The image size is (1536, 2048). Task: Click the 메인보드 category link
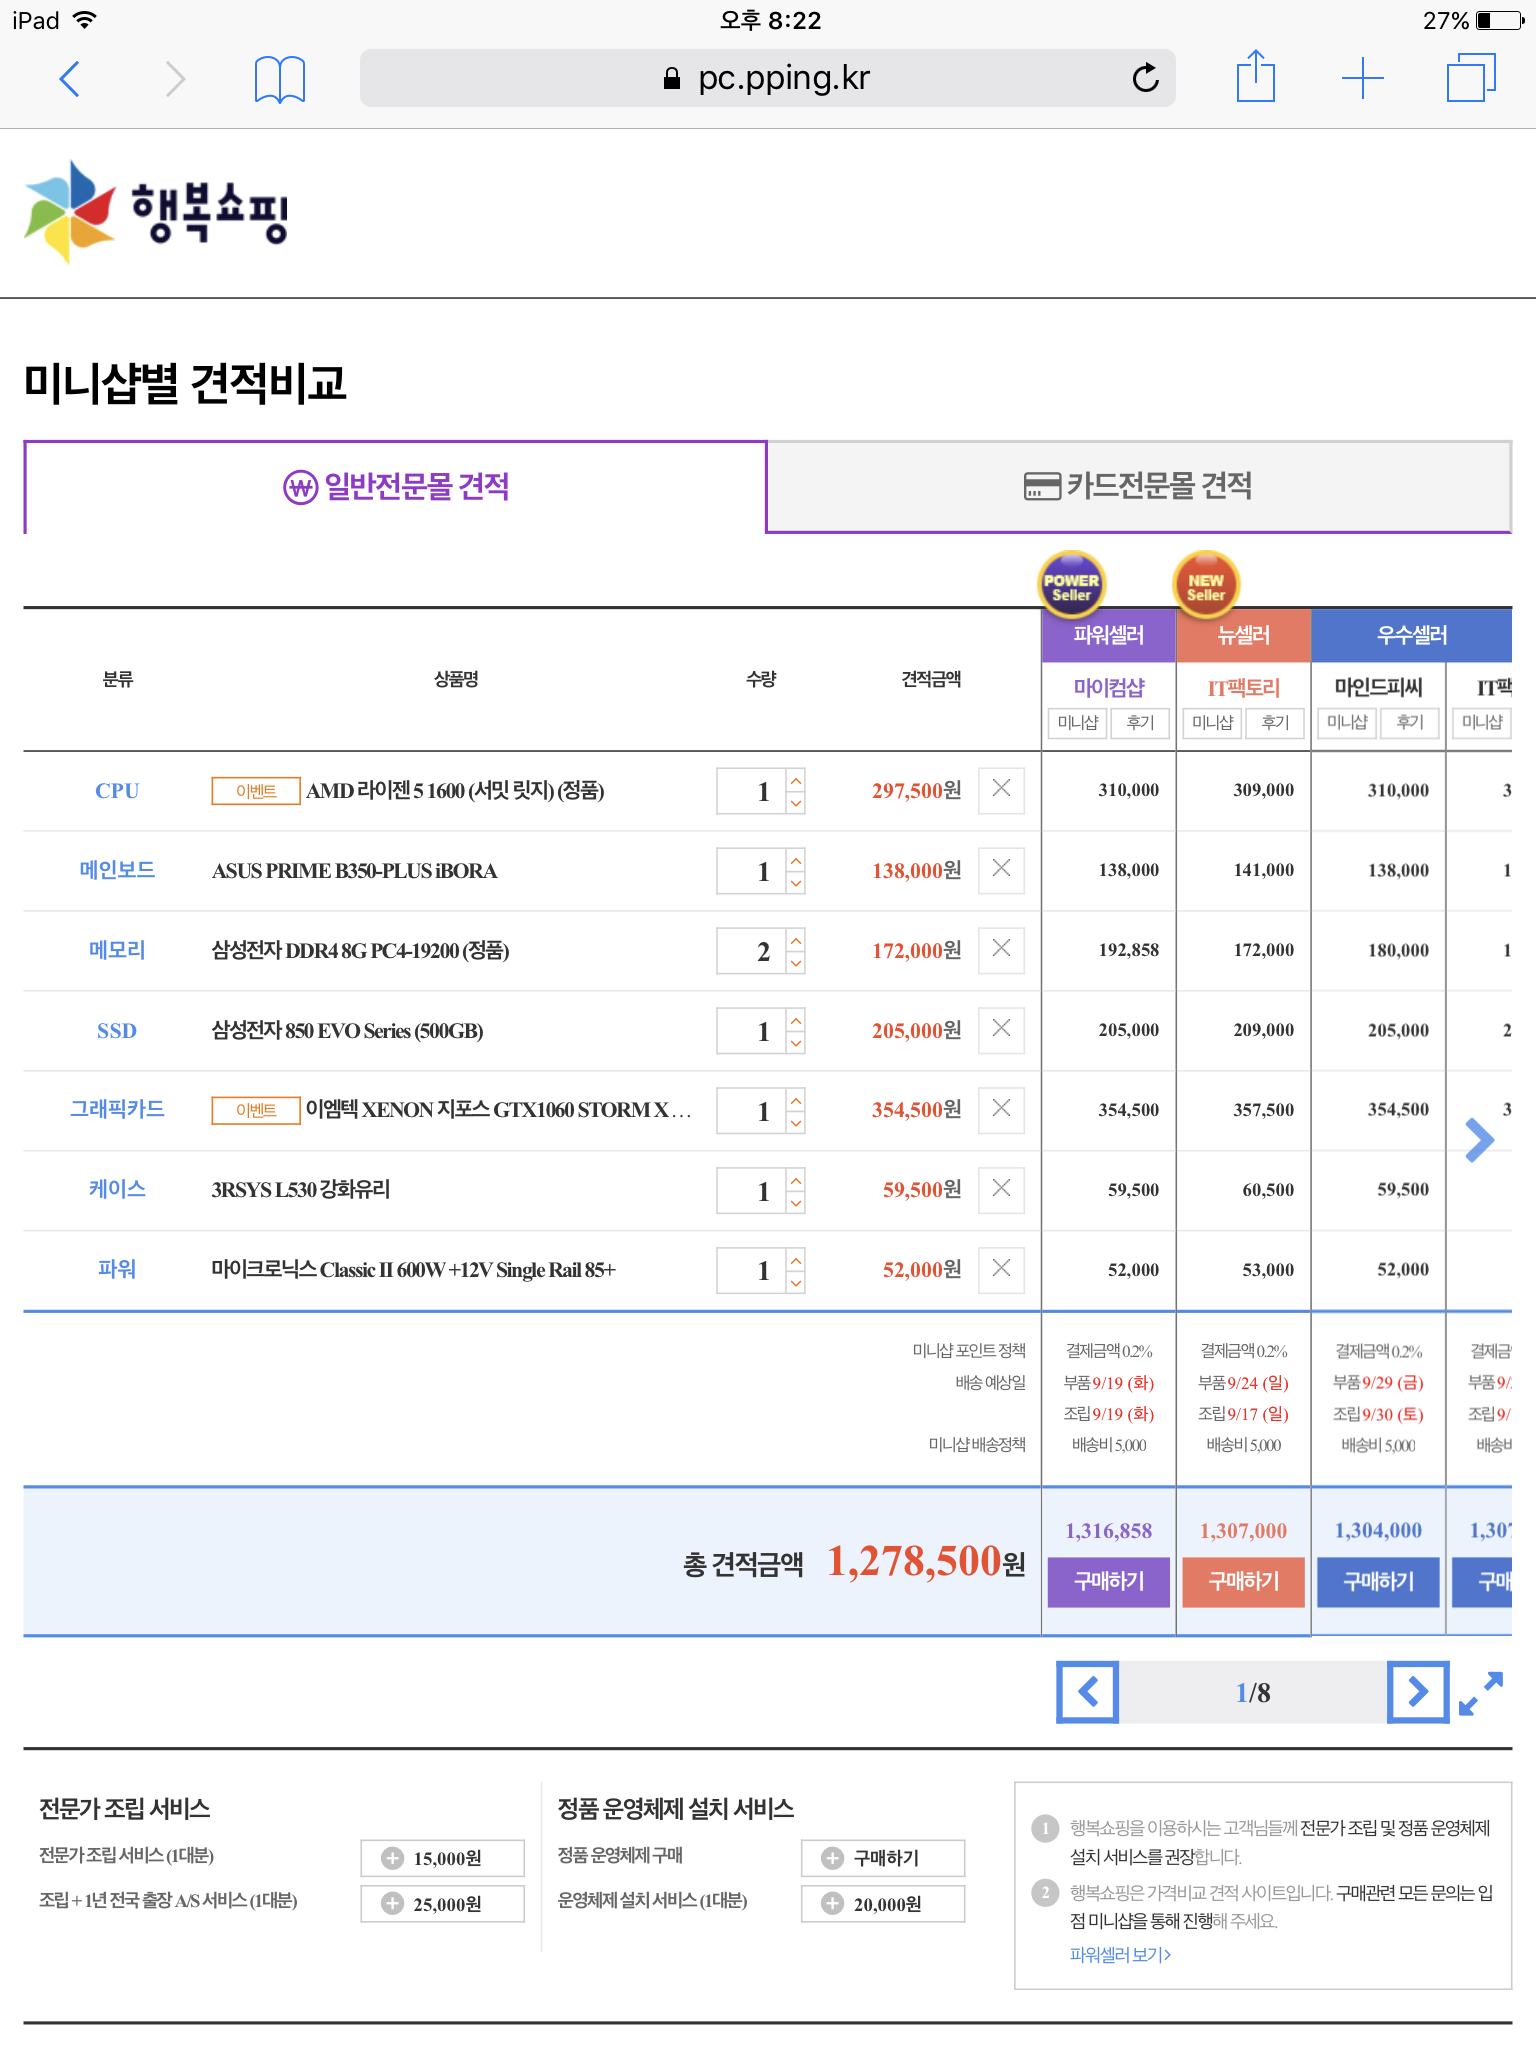(x=117, y=870)
